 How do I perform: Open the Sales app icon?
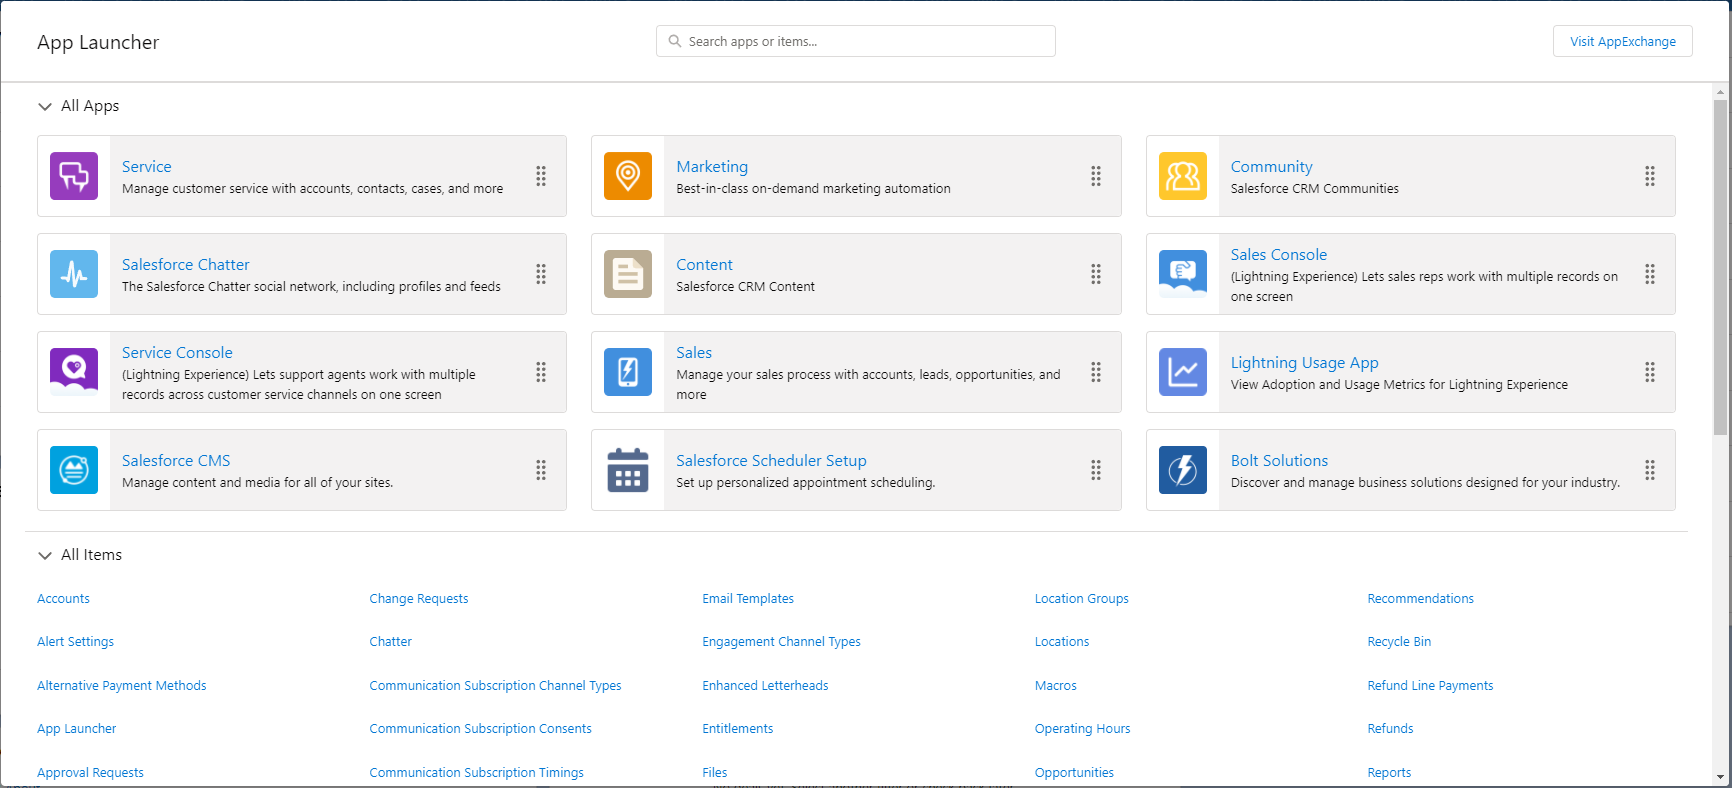pos(628,372)
